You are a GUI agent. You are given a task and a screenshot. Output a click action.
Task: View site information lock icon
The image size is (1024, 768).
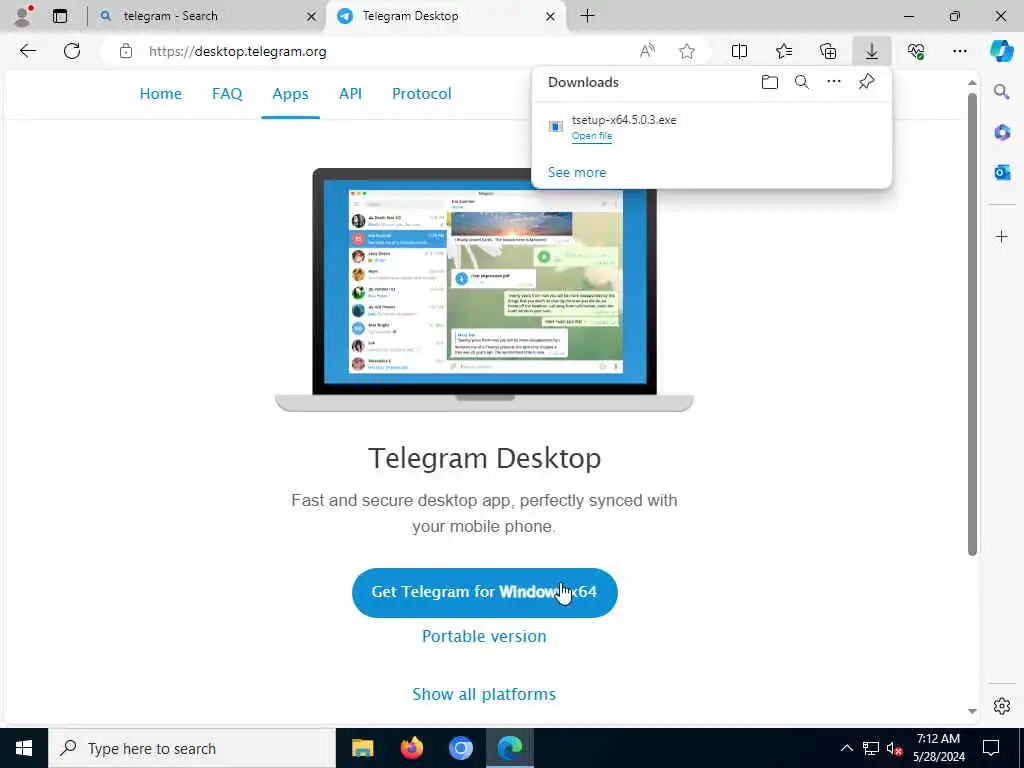[126, 51]
